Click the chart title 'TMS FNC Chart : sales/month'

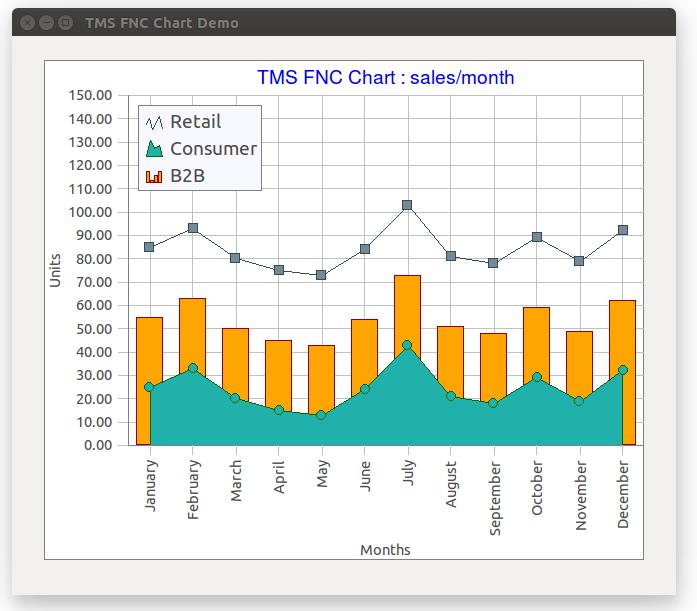point(385,77)
